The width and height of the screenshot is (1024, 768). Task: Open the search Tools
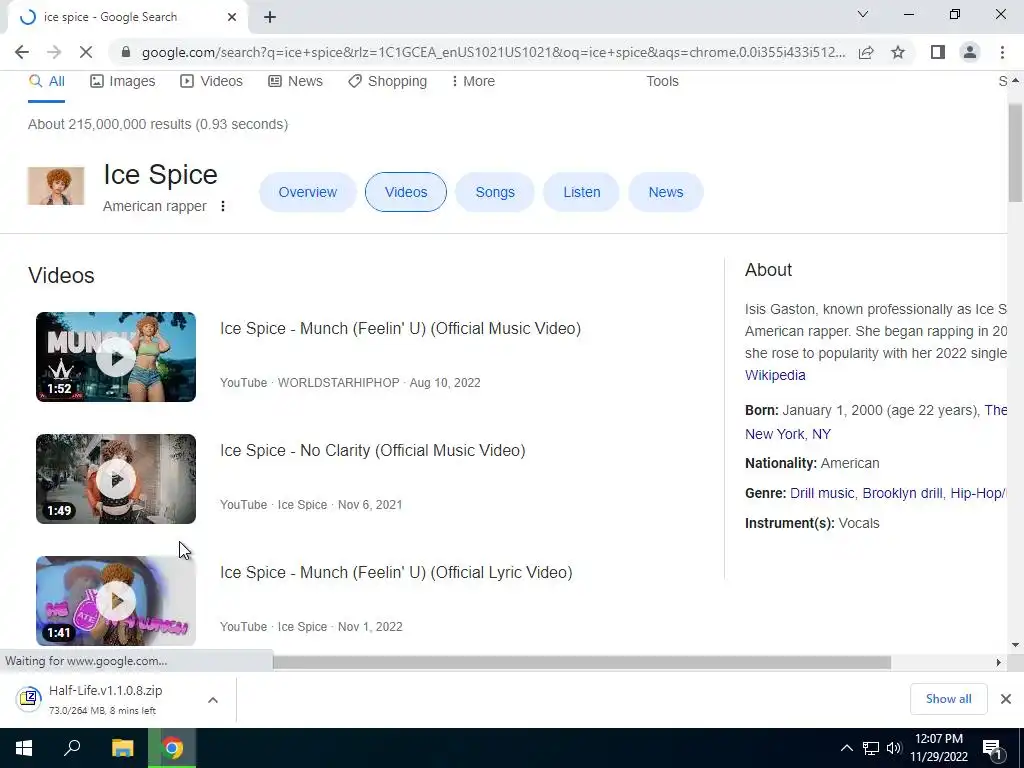click(x=662, y=81)
